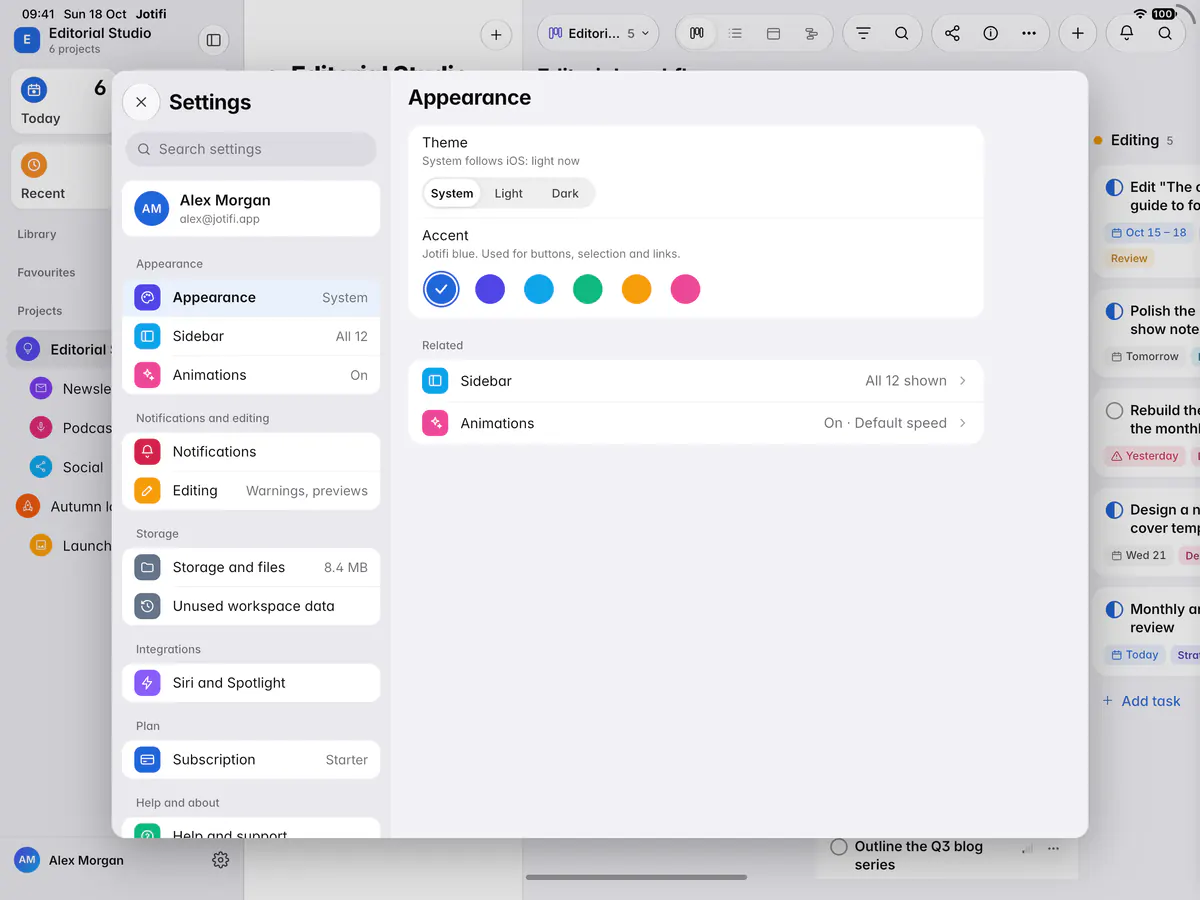Screen dimensions: 1200x900
Task: Select Autumn project icon in sidebar
Action: click(x=28, y=506)
